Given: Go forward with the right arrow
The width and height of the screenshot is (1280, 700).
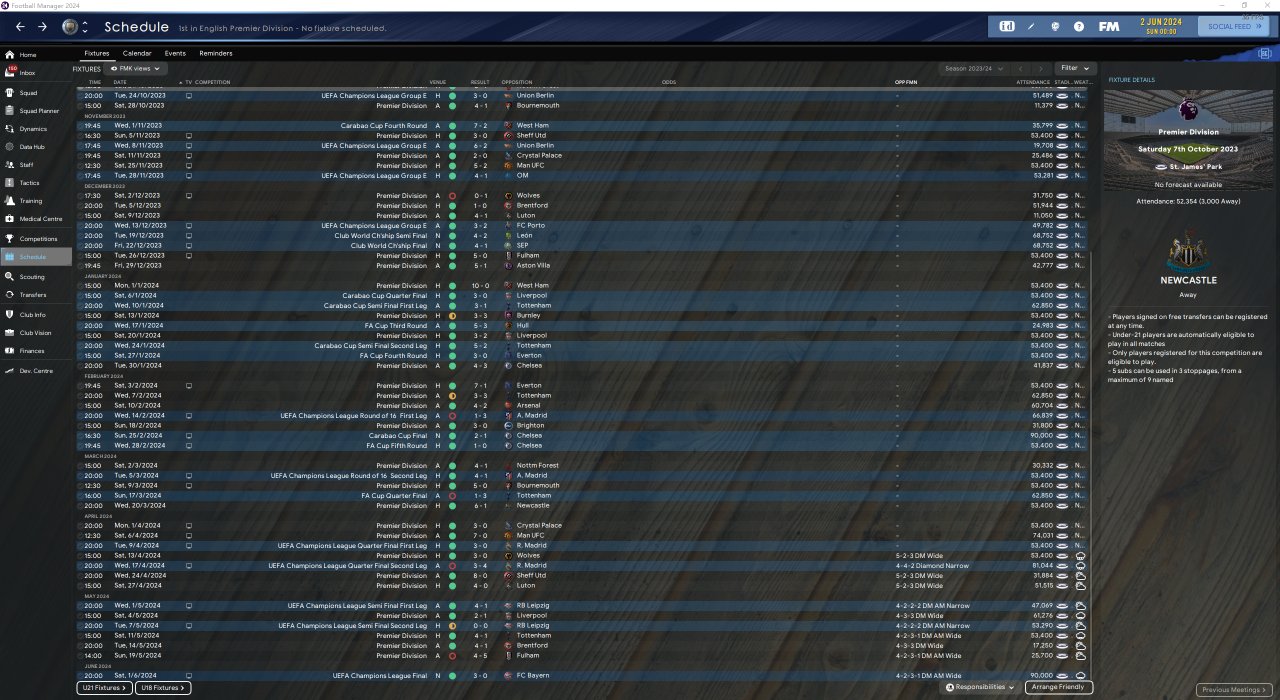Looking at the screenshot, I should click(42, 26).
